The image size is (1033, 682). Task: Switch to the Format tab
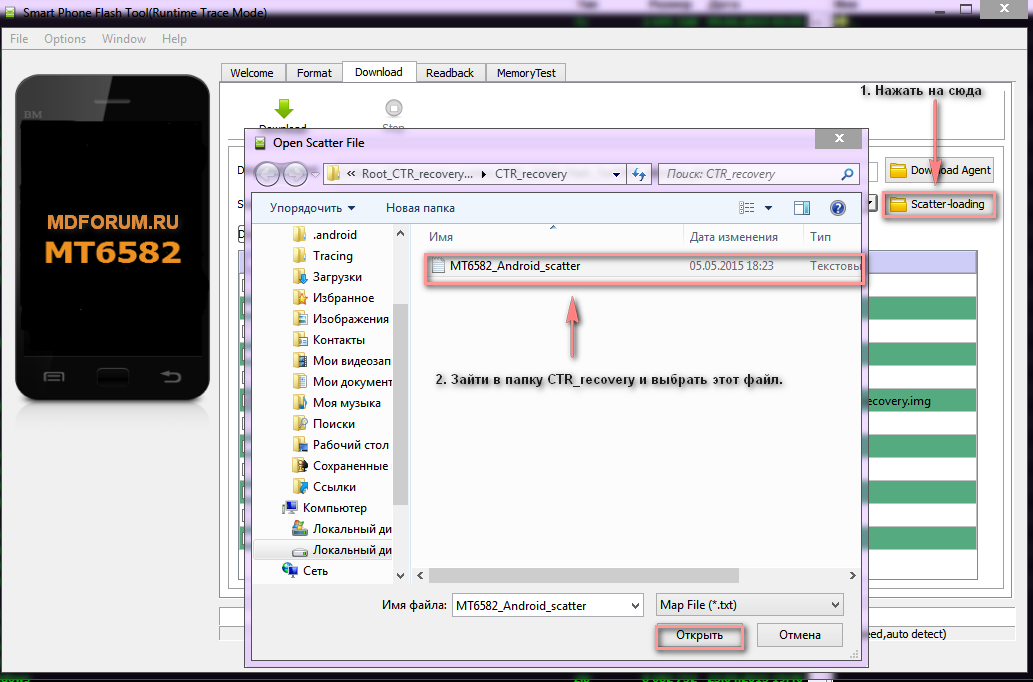click(x=314, y=73)
